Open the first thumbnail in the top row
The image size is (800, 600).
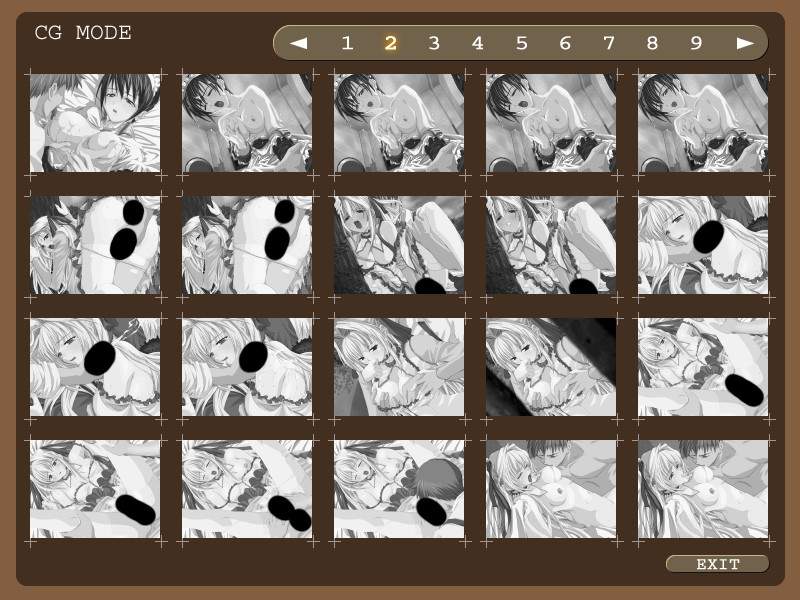click(95, 123)
